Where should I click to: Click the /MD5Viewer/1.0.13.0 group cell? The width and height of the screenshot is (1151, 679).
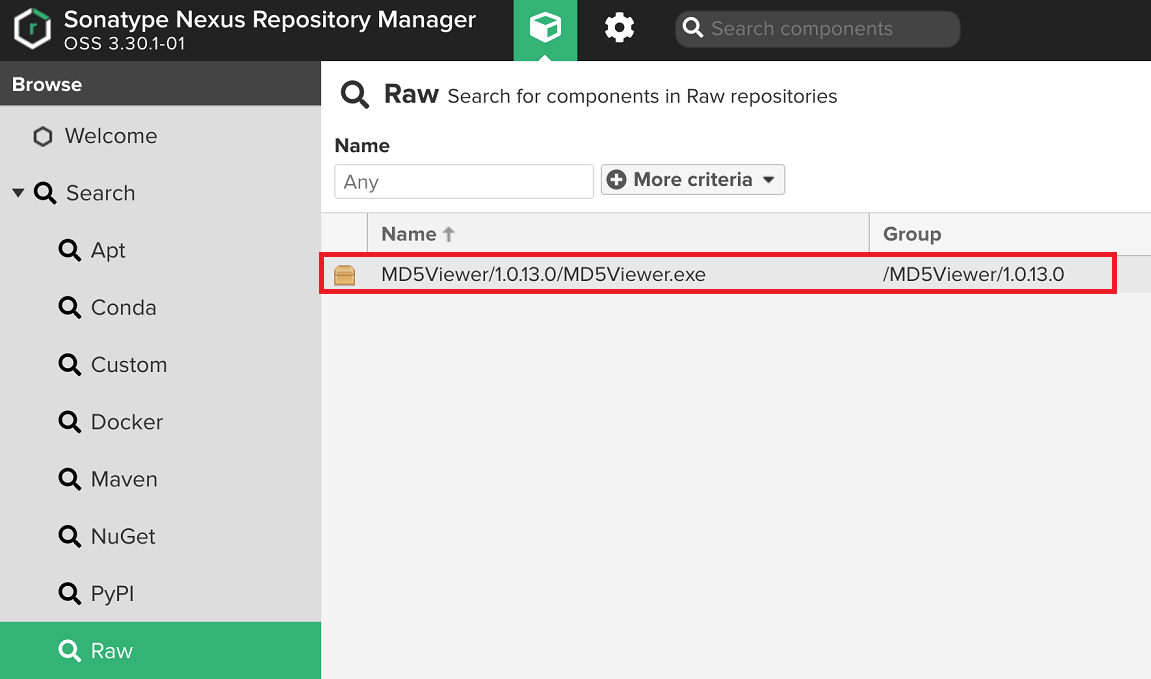click(x=973, y=274)
